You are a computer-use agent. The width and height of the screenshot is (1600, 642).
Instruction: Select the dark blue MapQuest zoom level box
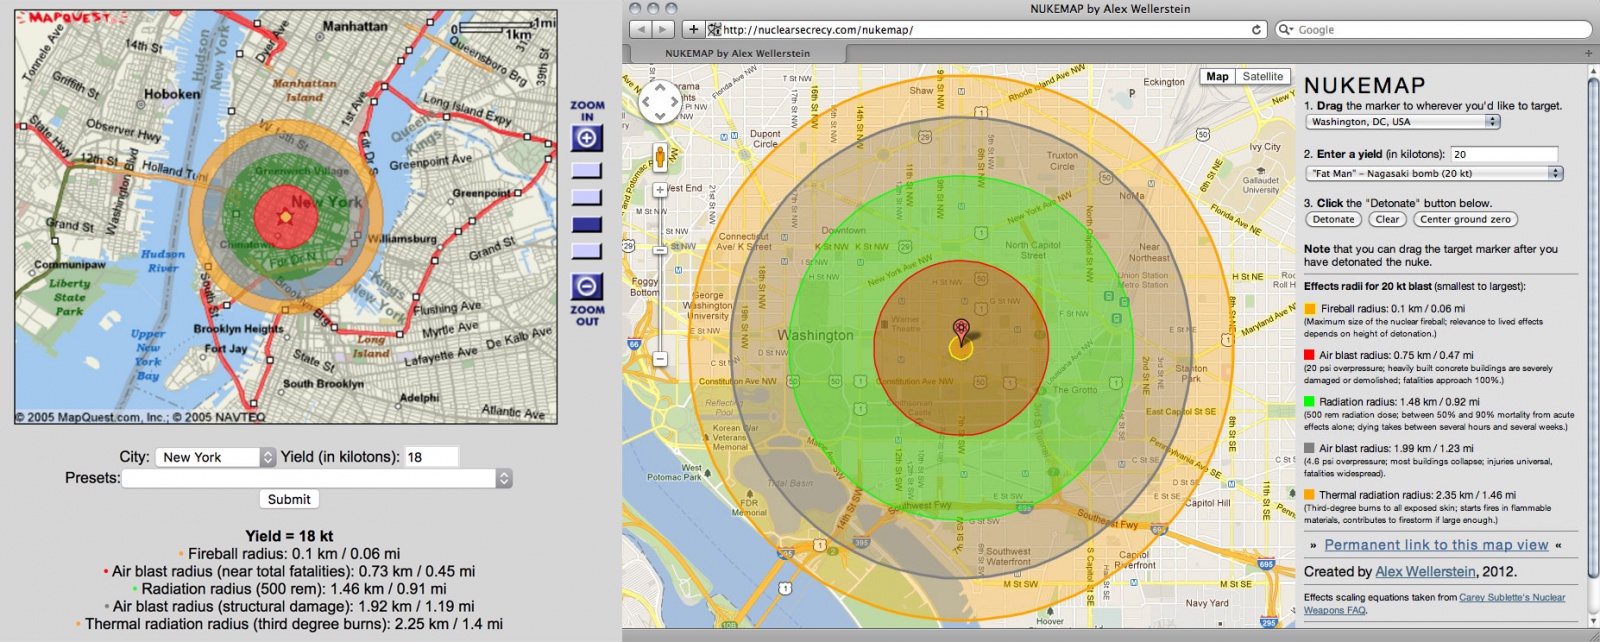[586, 224]
